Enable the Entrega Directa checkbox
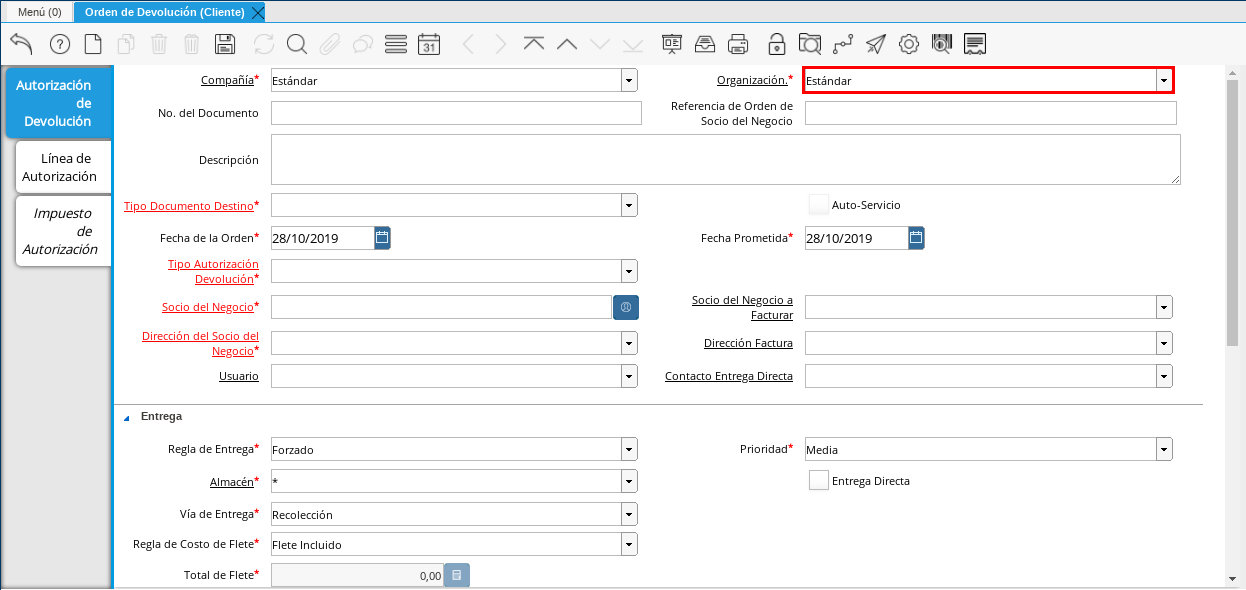The image size is (1246, 590). pos(818,481)
